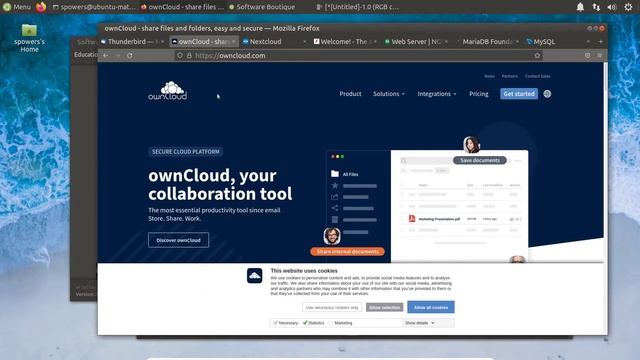Toggle the Necessary cookies checkbox
Viewport: 640px width, 360px height.
tap(276, 323)
